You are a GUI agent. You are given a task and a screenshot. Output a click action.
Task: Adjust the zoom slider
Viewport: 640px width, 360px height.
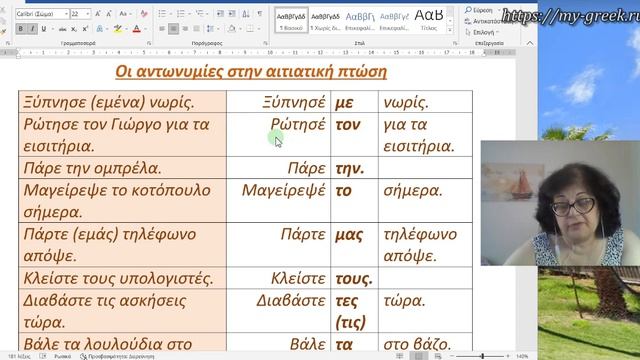(482, 356)
